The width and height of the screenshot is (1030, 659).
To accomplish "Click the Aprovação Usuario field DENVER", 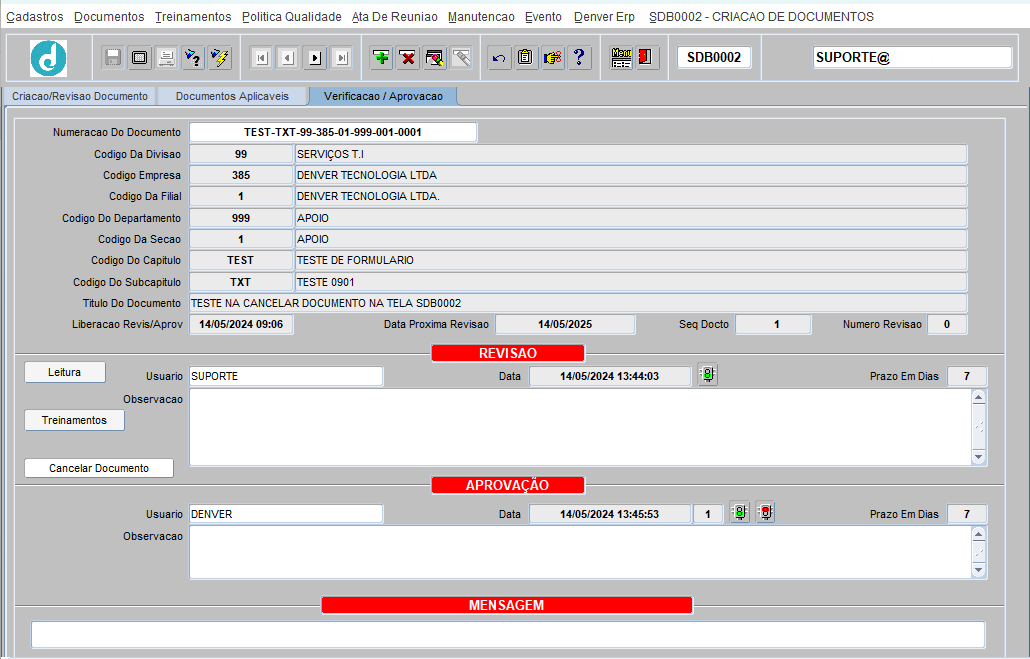I will [x=286, y=514].
